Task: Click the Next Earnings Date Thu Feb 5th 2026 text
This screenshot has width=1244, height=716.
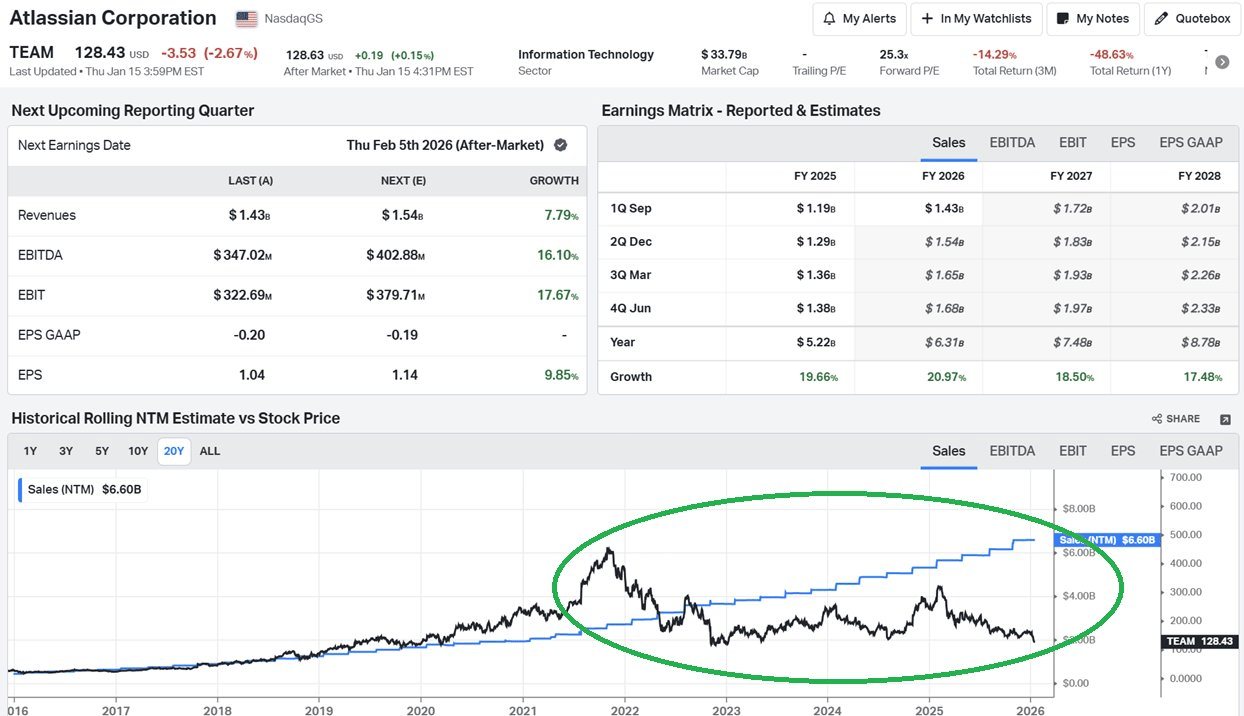Action: [445, 145]
